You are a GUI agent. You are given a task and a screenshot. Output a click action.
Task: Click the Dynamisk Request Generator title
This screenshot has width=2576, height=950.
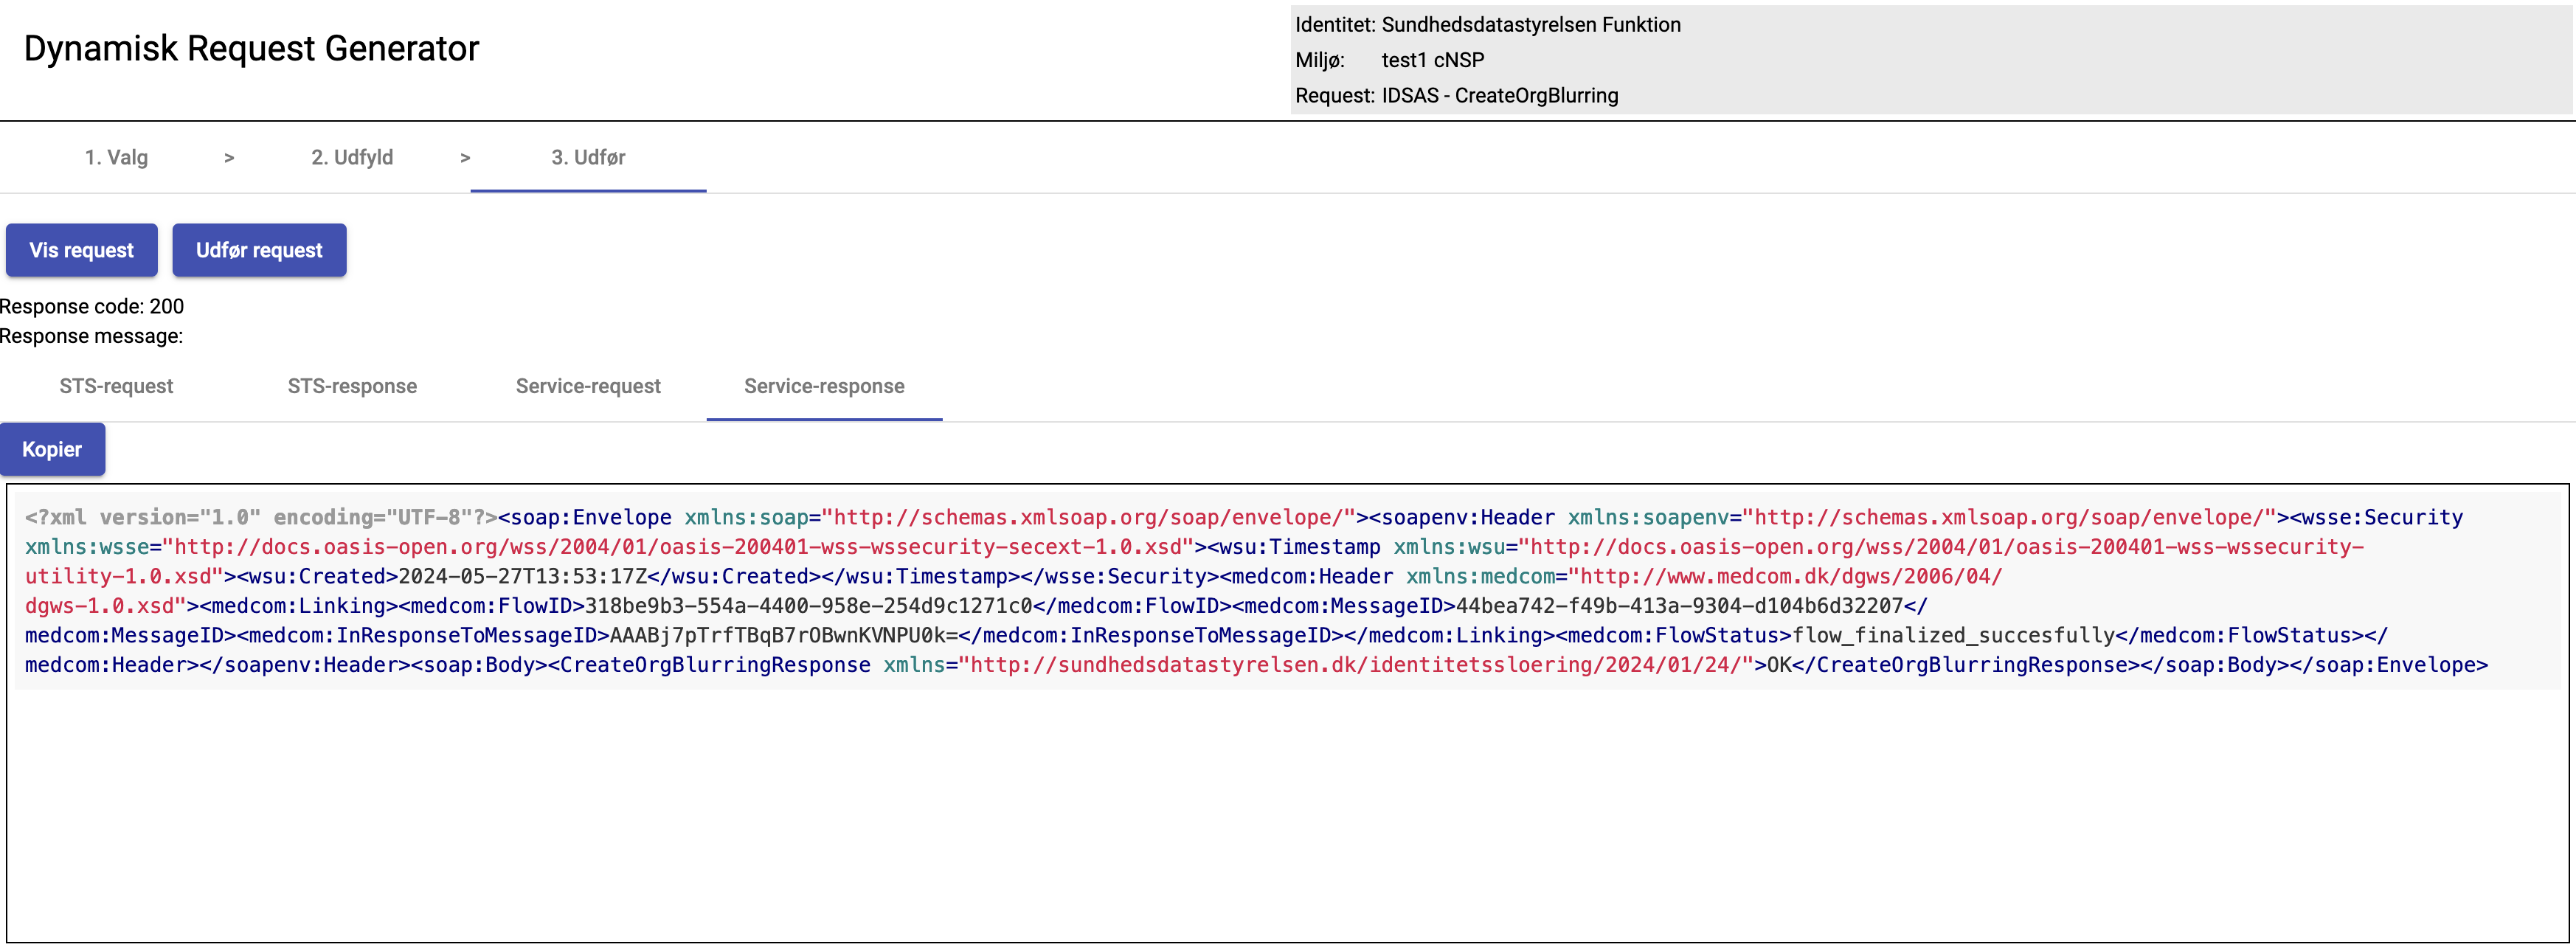251,48
